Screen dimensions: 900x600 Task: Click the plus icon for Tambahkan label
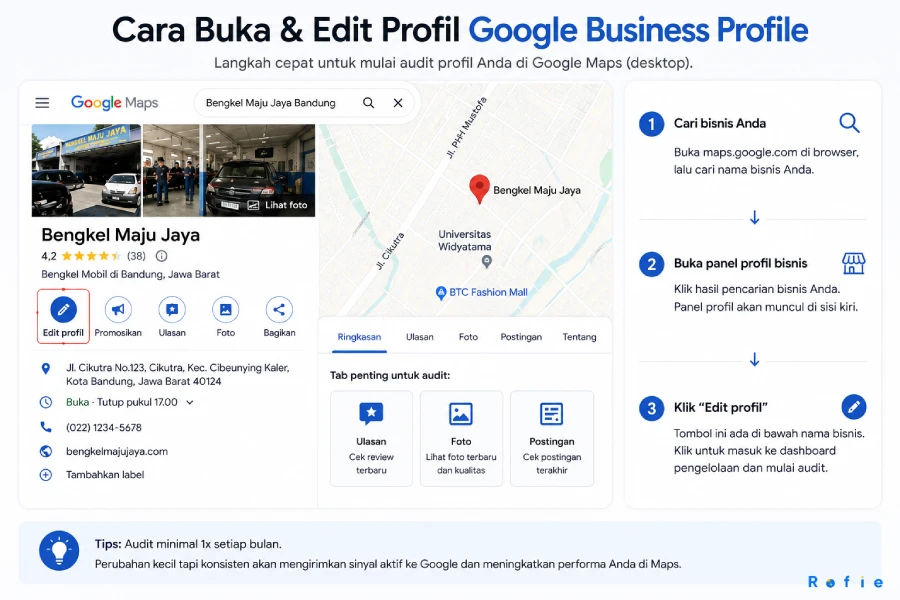click(x=46, y=475)
